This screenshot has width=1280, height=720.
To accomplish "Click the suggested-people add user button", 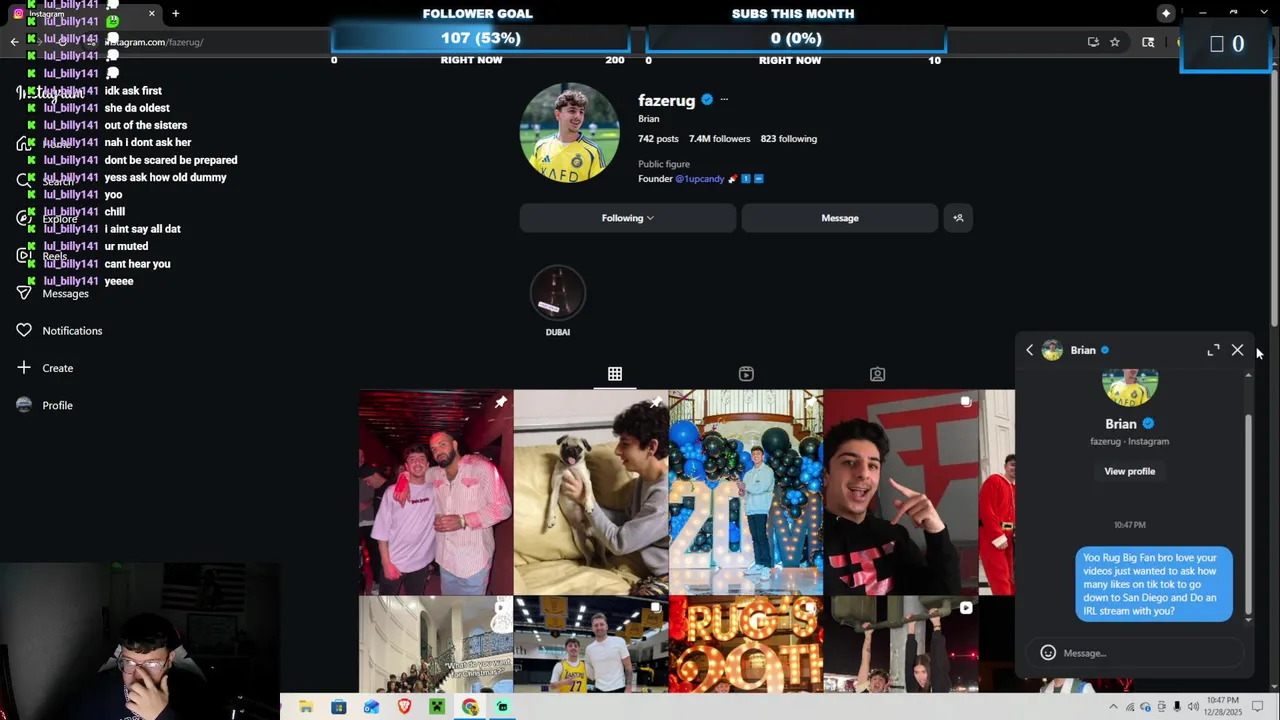I will coord(958,218).
